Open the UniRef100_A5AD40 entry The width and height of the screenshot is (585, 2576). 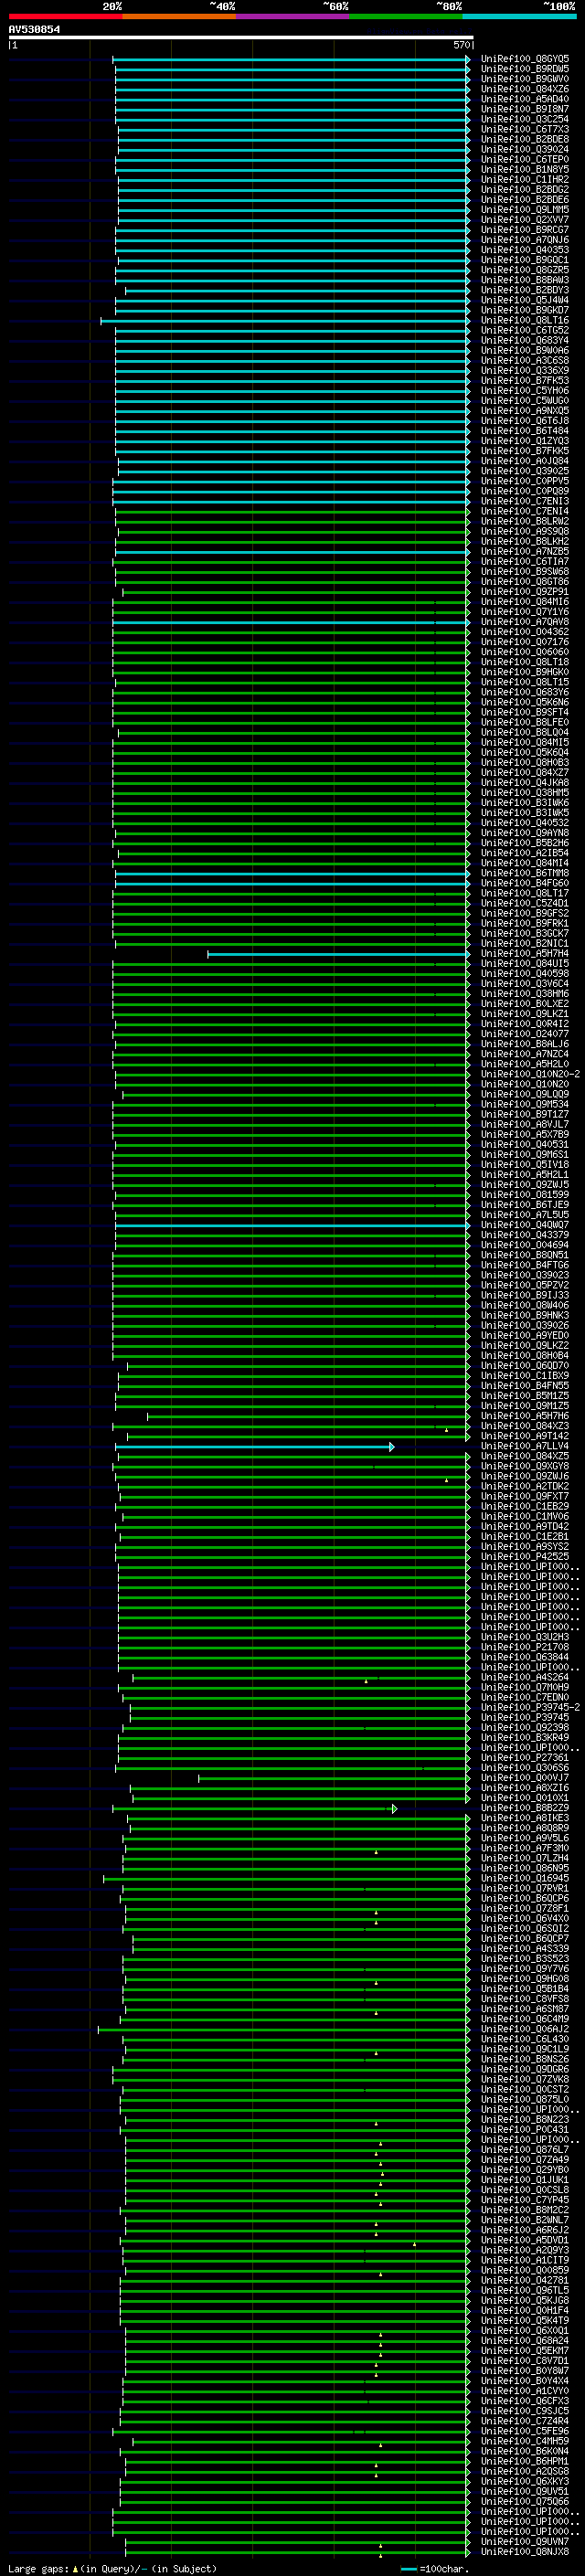(524, 99)
